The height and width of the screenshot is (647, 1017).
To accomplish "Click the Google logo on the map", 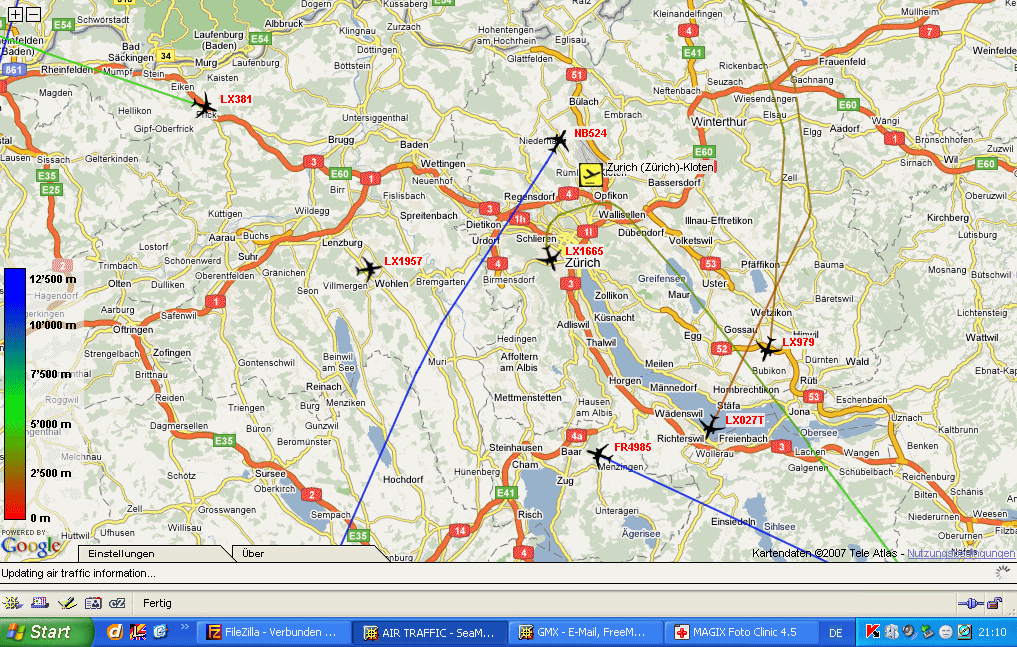I will click(x=30, y=546).
